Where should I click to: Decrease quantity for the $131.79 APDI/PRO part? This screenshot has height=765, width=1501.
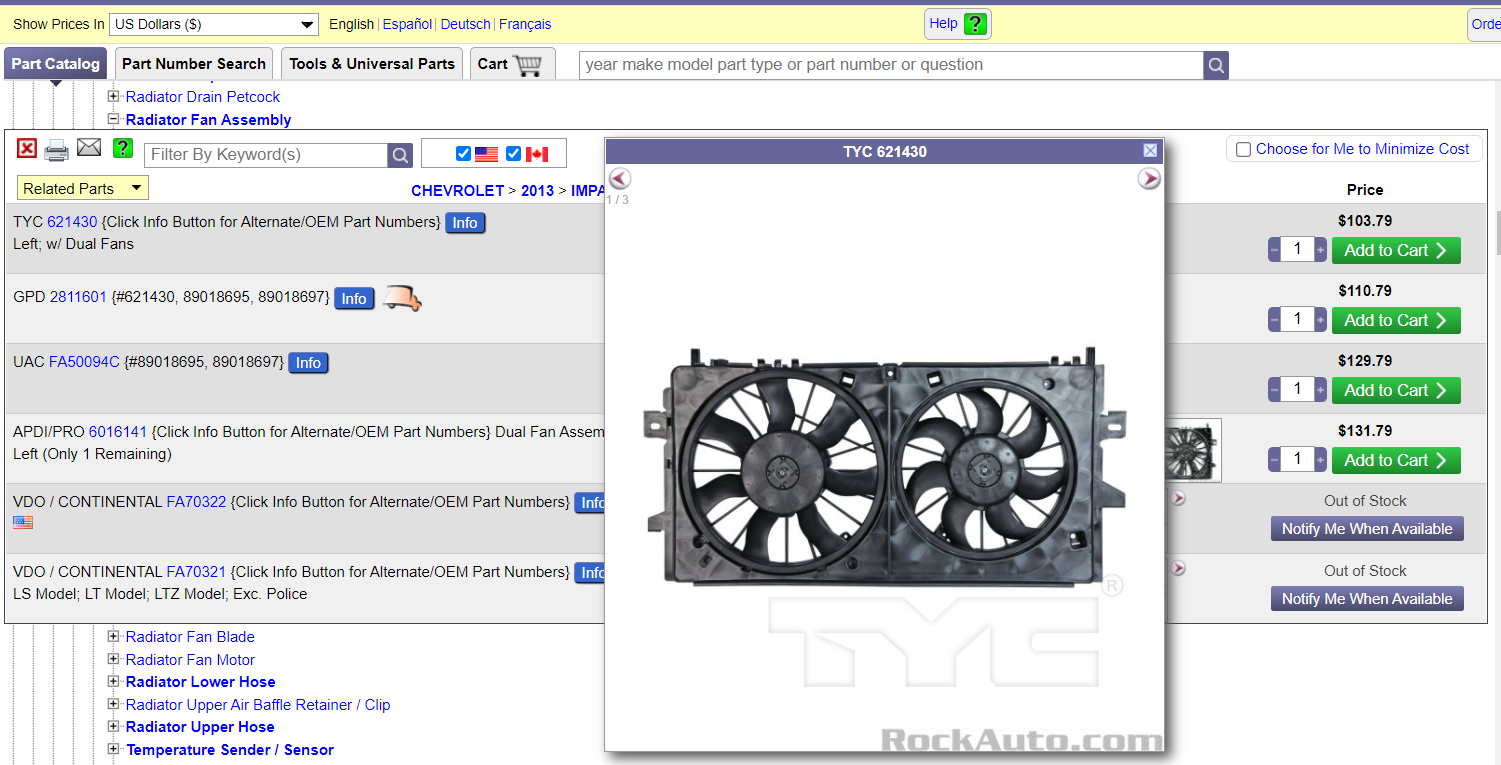tap(1274, 460)
